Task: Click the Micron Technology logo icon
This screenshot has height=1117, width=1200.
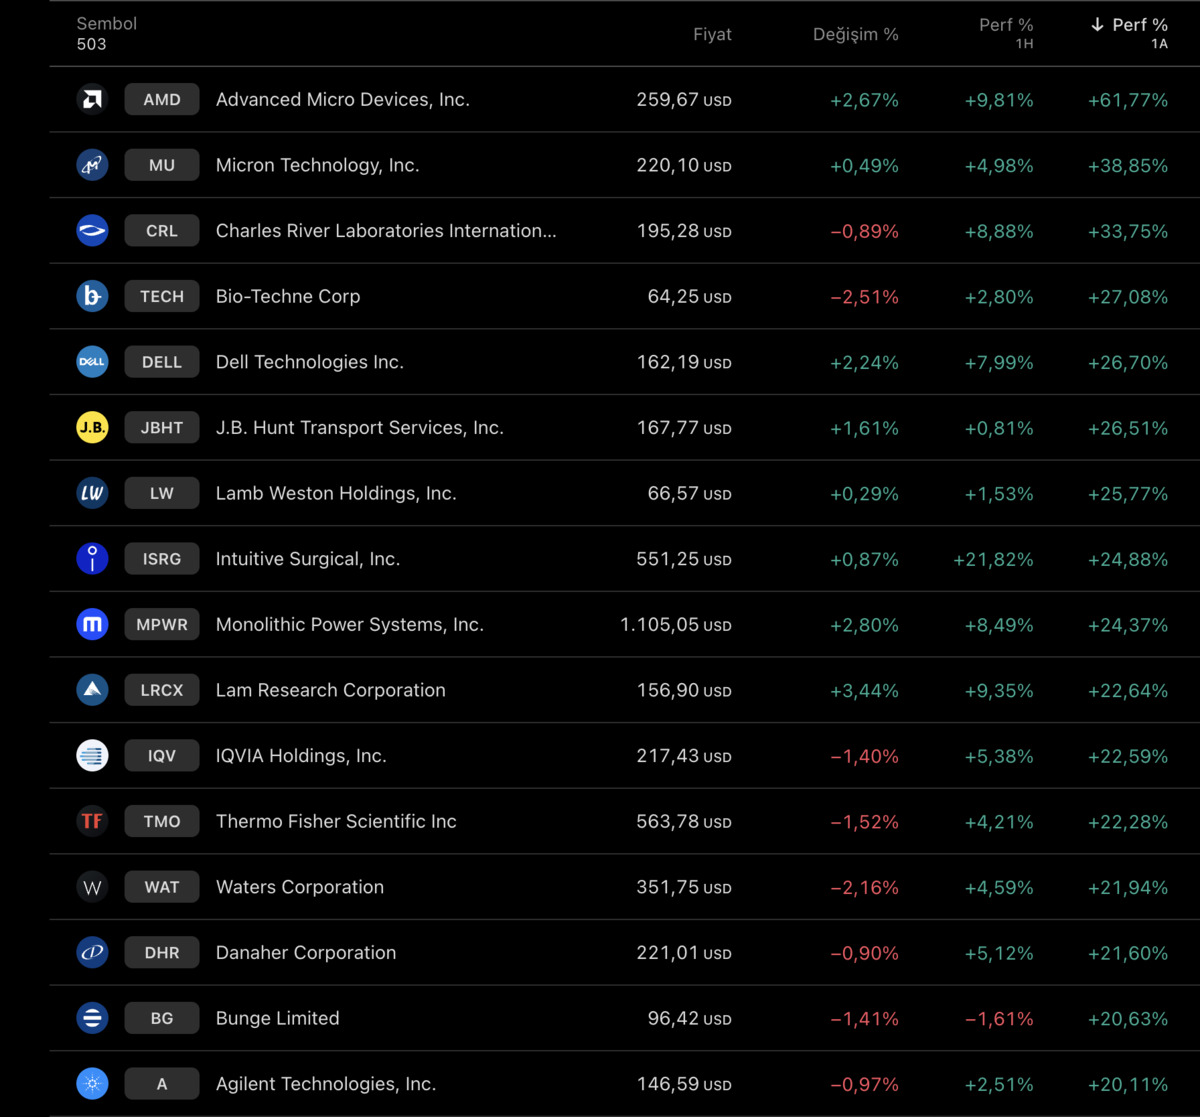Action: [x=92, y=165]
